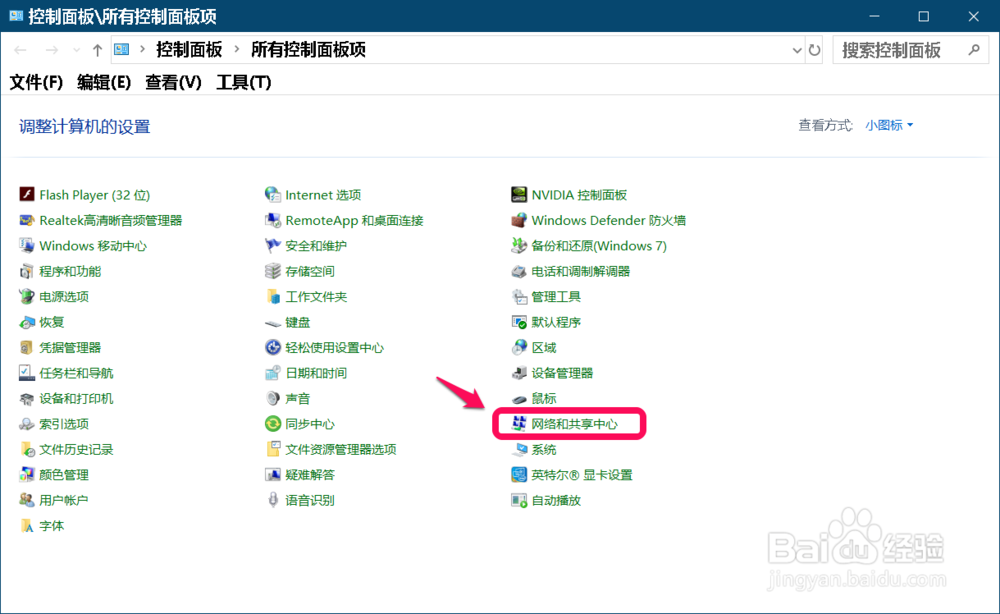Click the 所有控制面板项 breadcrumb segment

(x=309, y=50)
